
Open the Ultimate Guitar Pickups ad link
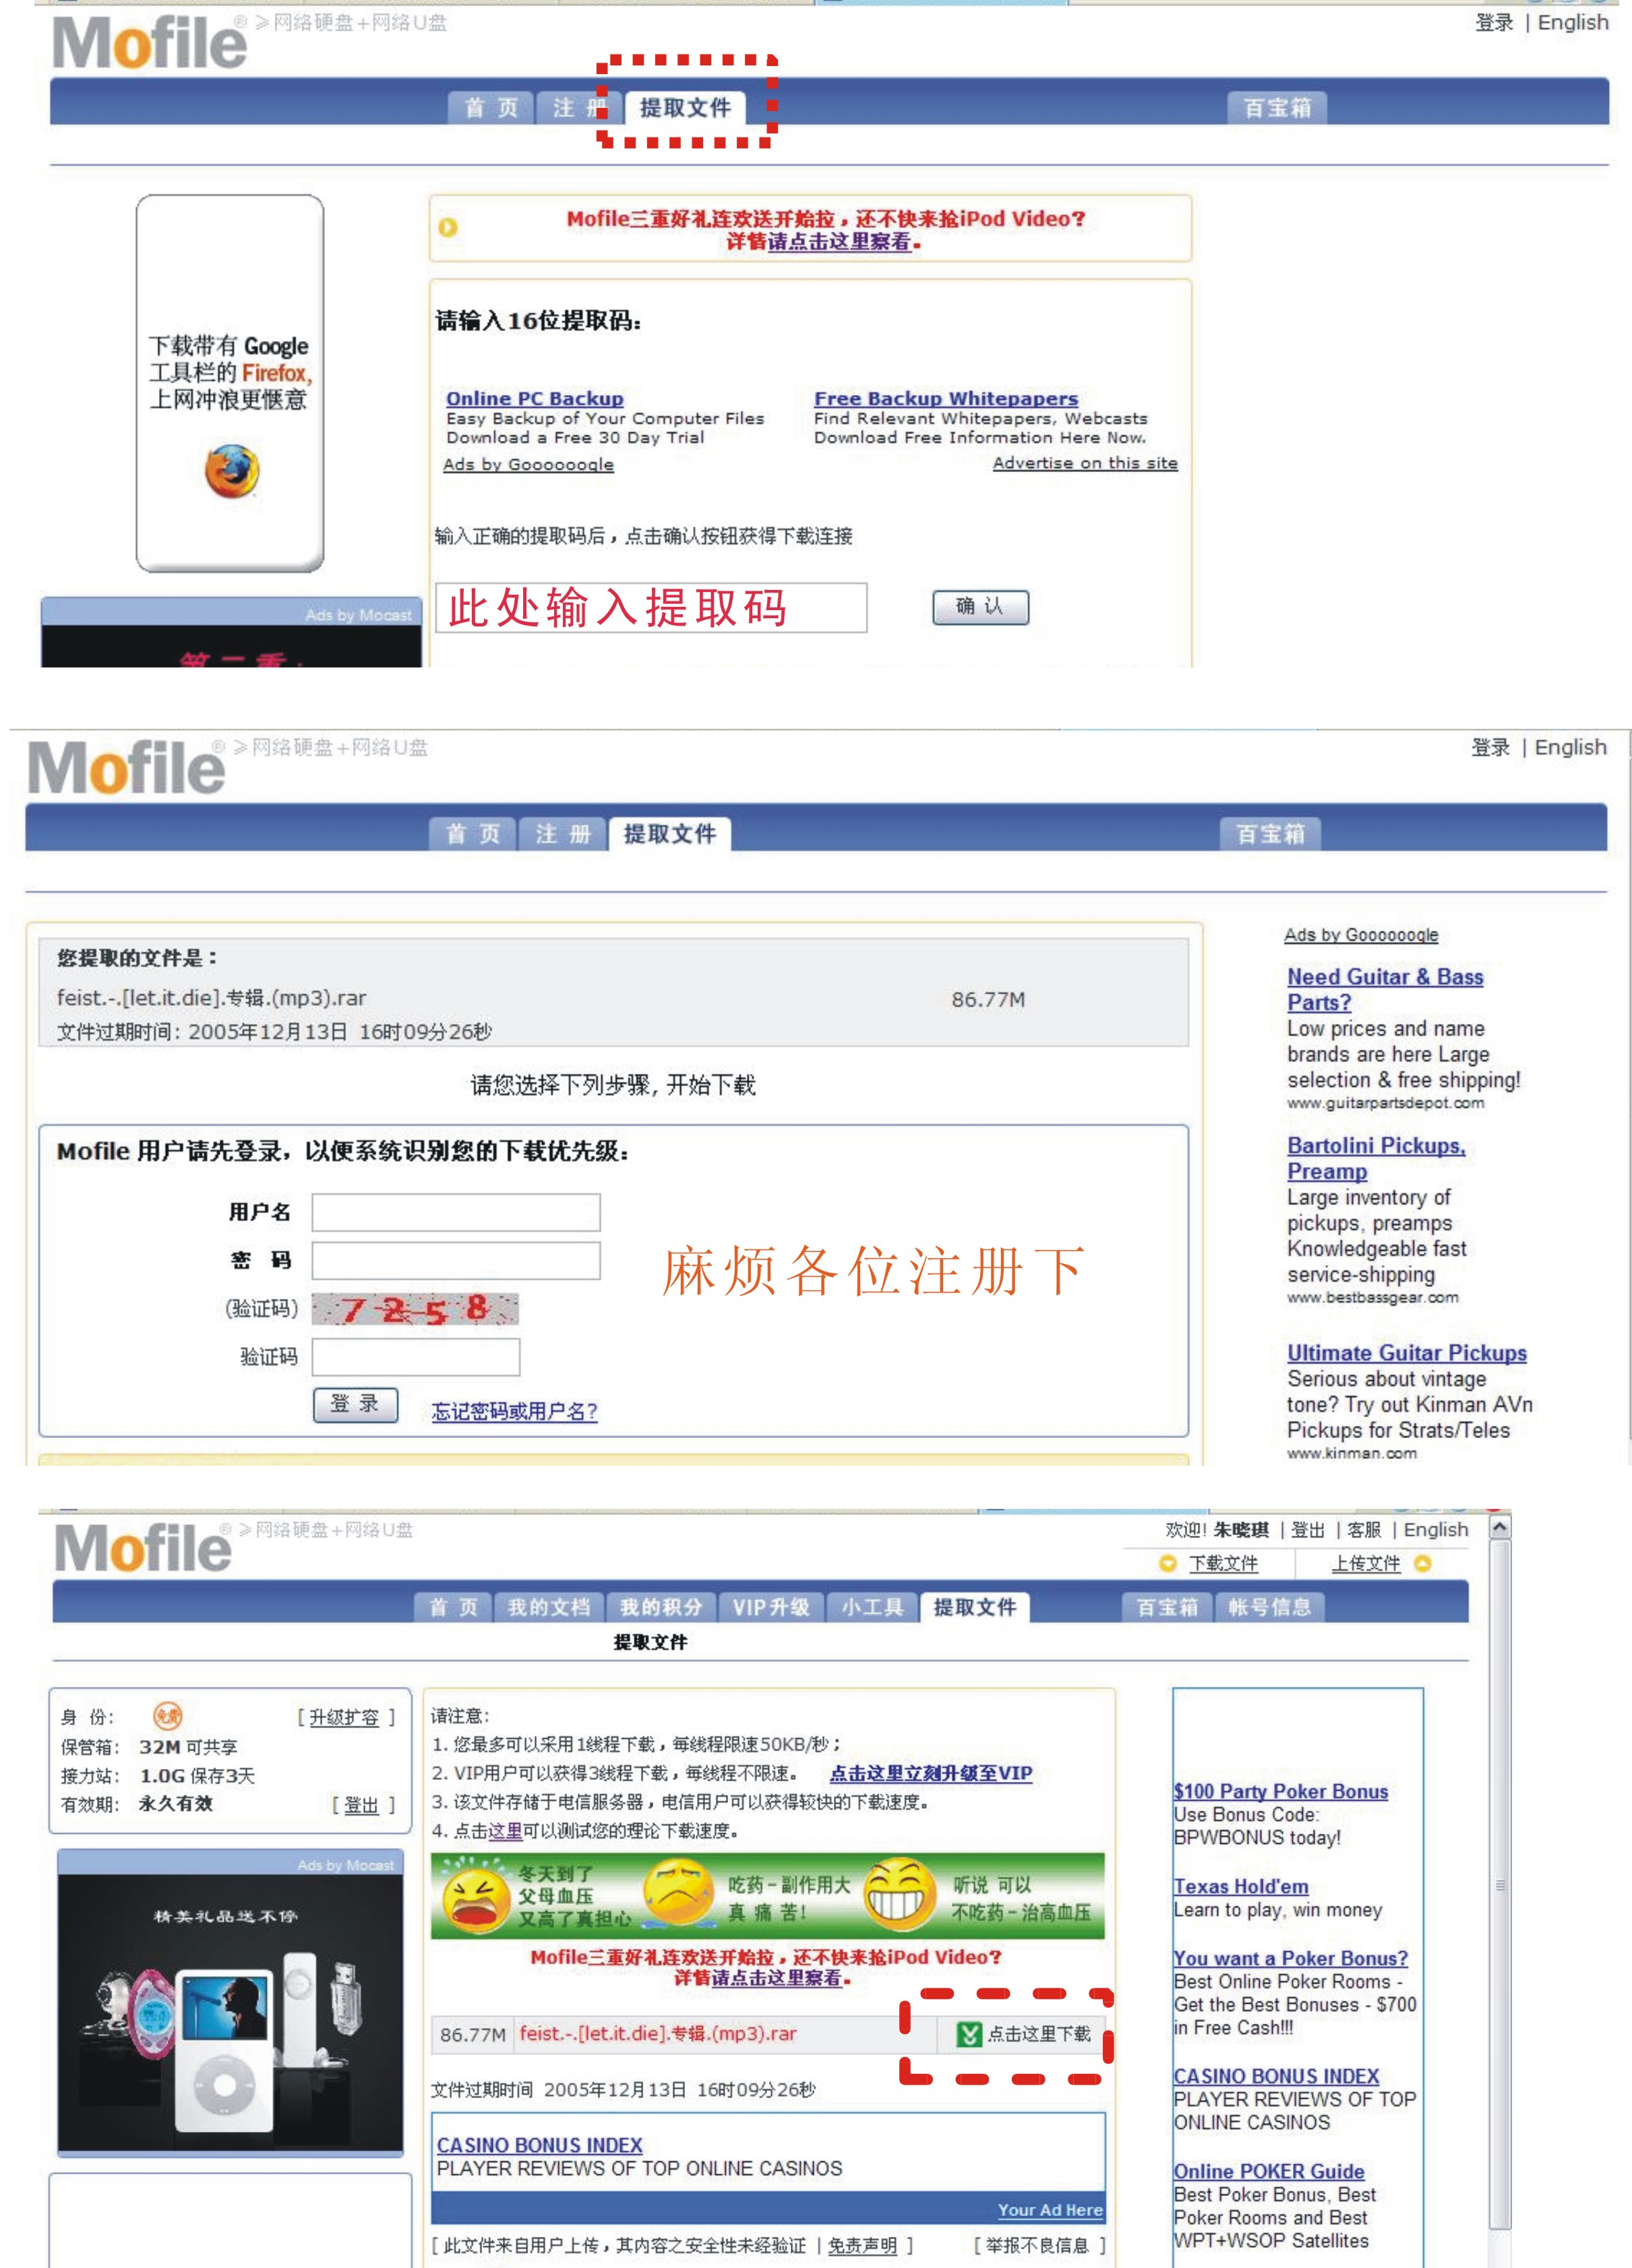click(1406, 1353)
